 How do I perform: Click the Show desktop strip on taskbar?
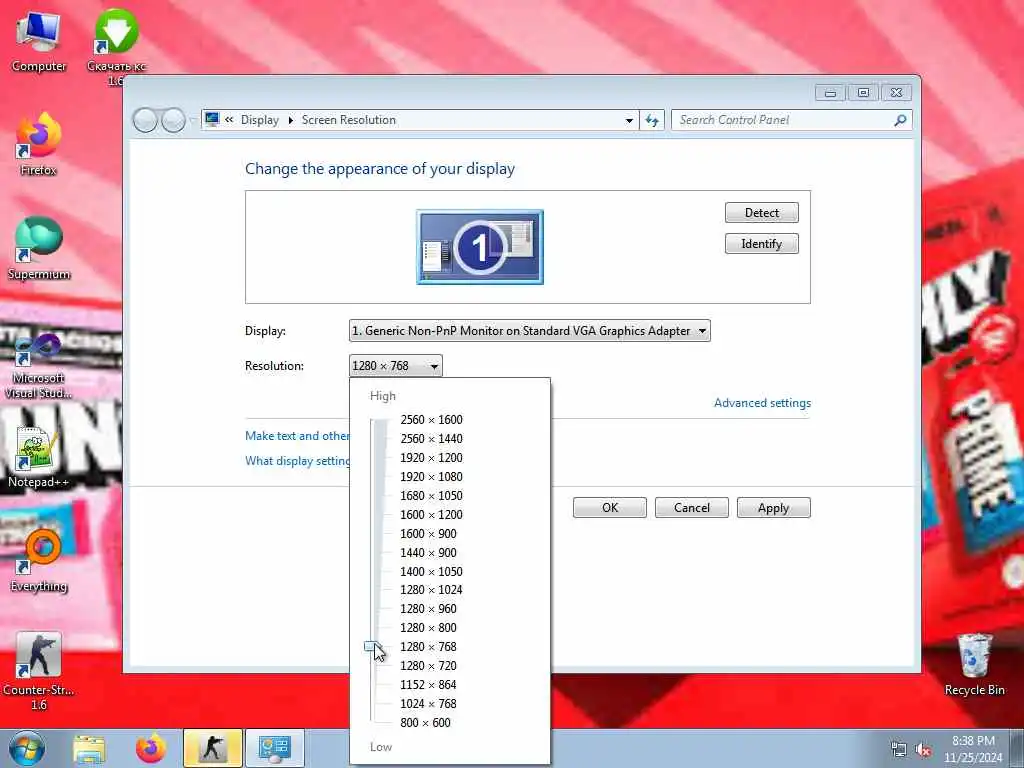(1017, 749)
